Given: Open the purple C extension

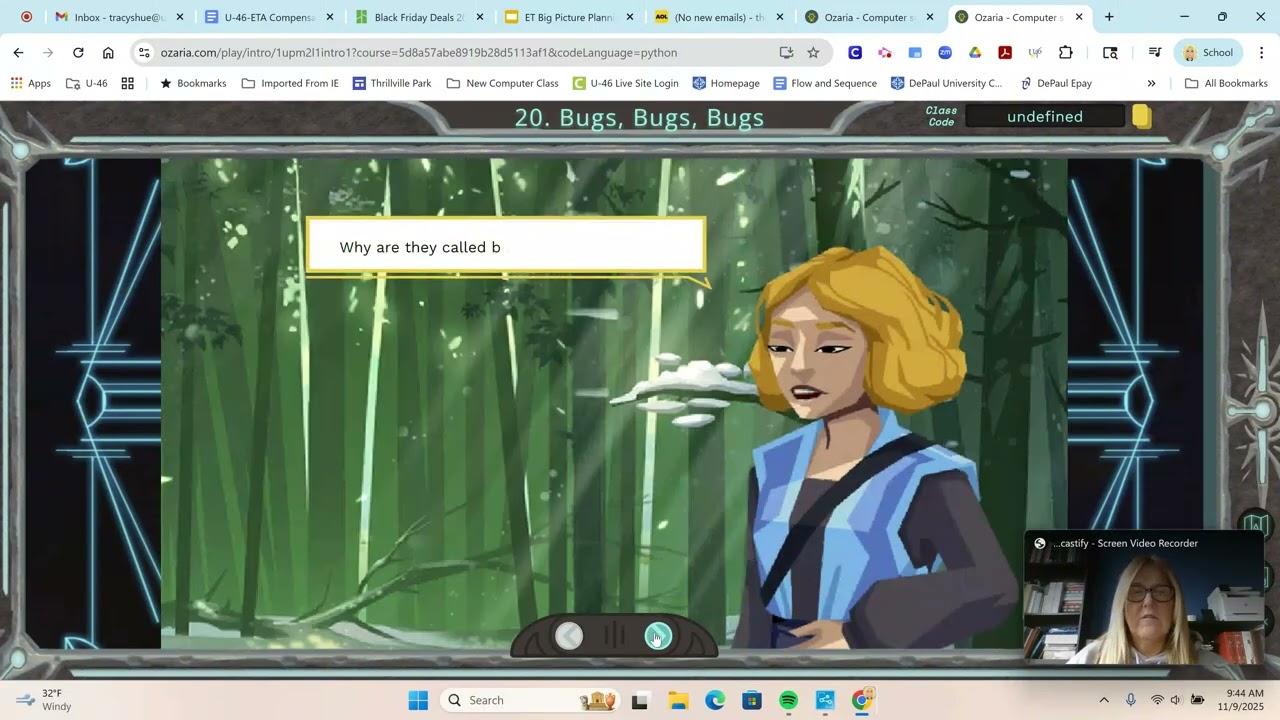Looking at the screenshot, I should tap(855, 53).
